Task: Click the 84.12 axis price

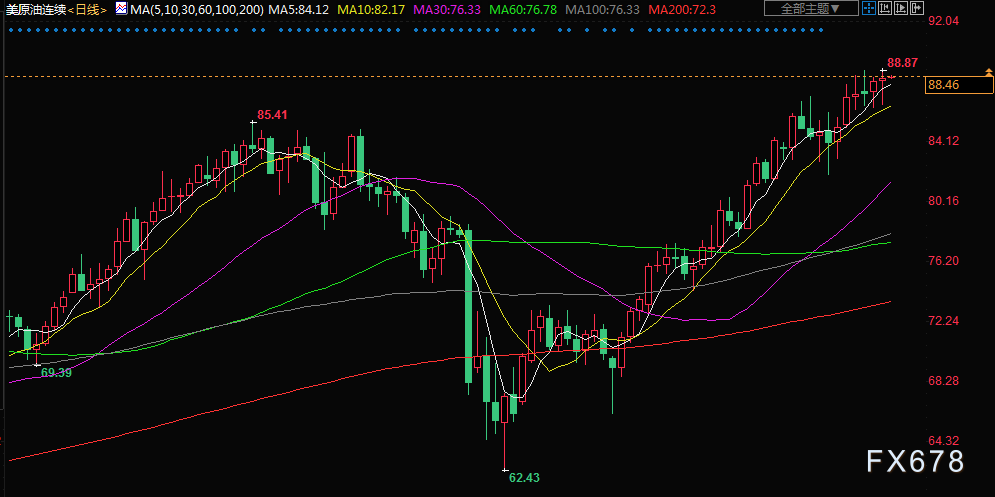Action: pyautogui.click(x=943, y=141)
